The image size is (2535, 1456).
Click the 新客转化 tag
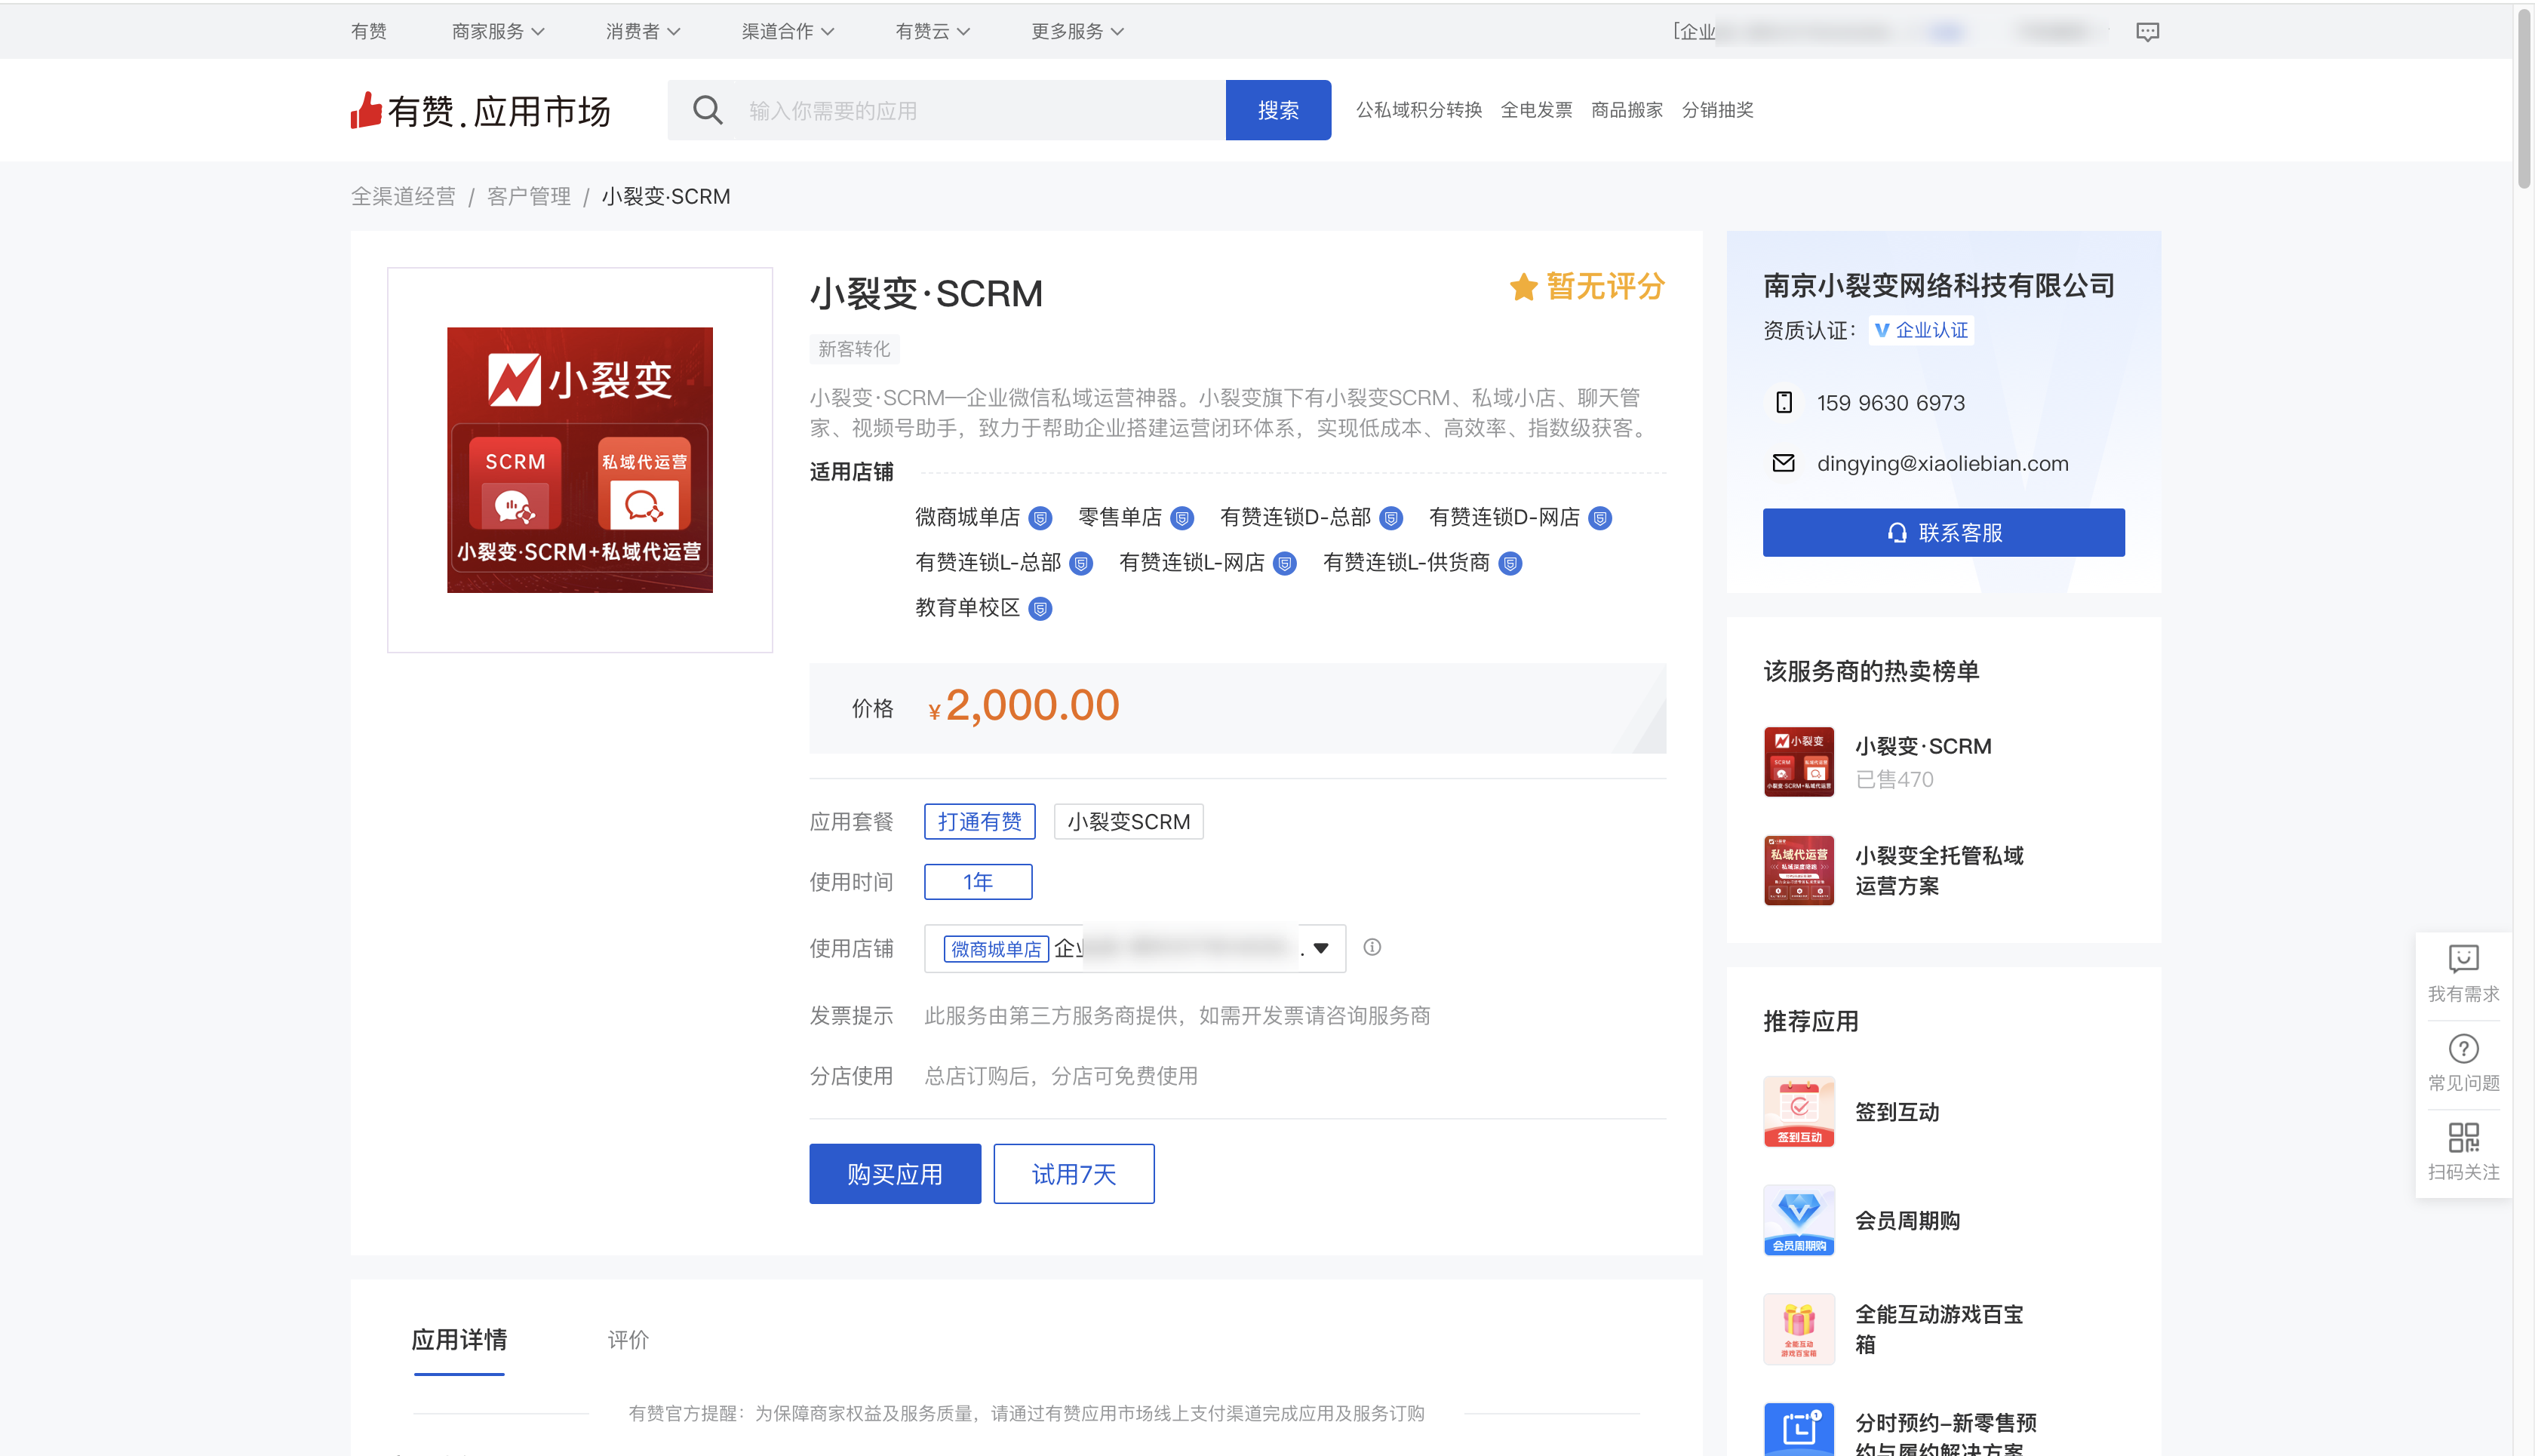click(853, 349)
